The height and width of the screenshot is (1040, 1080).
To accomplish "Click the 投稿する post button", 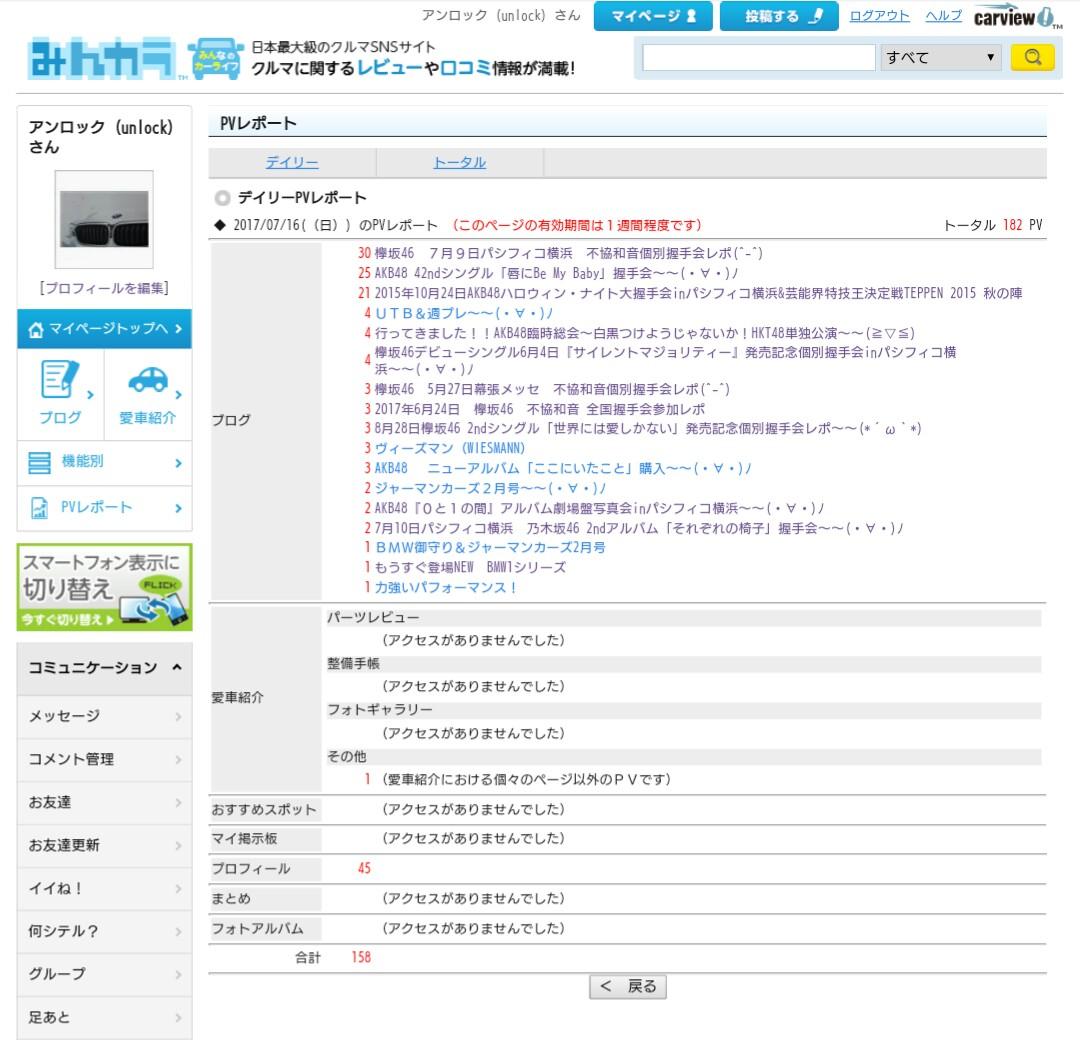I will click(778, 16).
